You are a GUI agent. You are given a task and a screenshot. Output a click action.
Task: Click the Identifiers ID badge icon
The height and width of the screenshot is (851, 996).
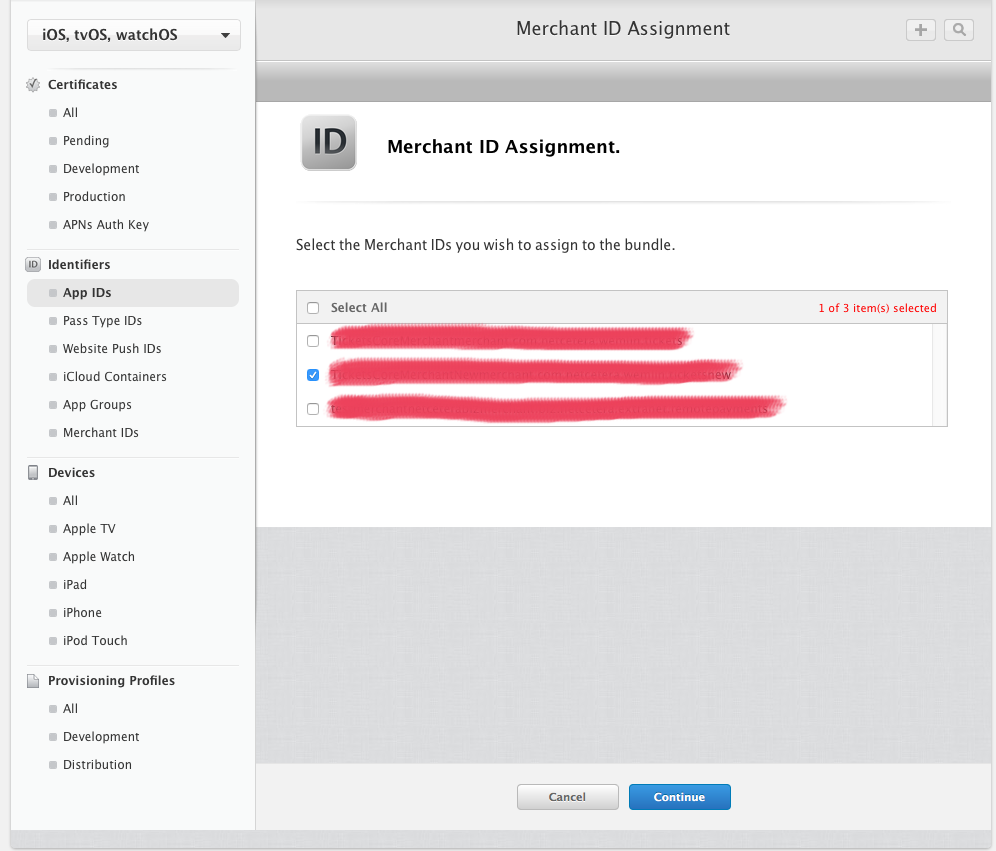point(33,265)
